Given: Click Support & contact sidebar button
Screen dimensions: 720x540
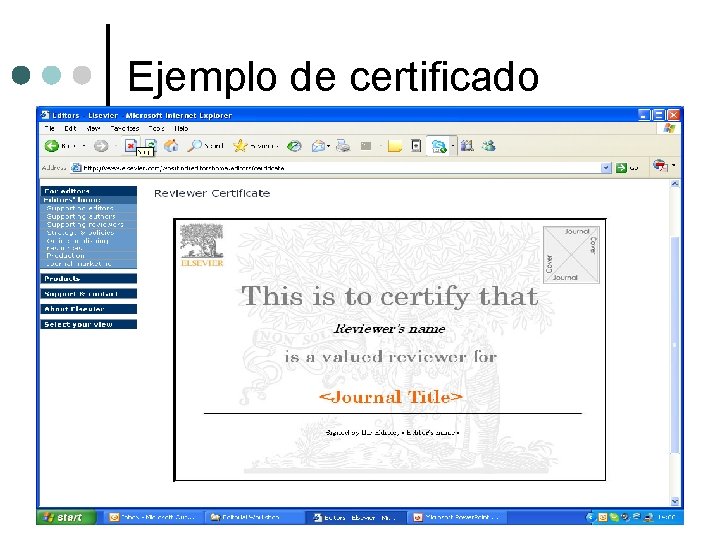Looking at the screenshot, I should click(x=89, y=294).
